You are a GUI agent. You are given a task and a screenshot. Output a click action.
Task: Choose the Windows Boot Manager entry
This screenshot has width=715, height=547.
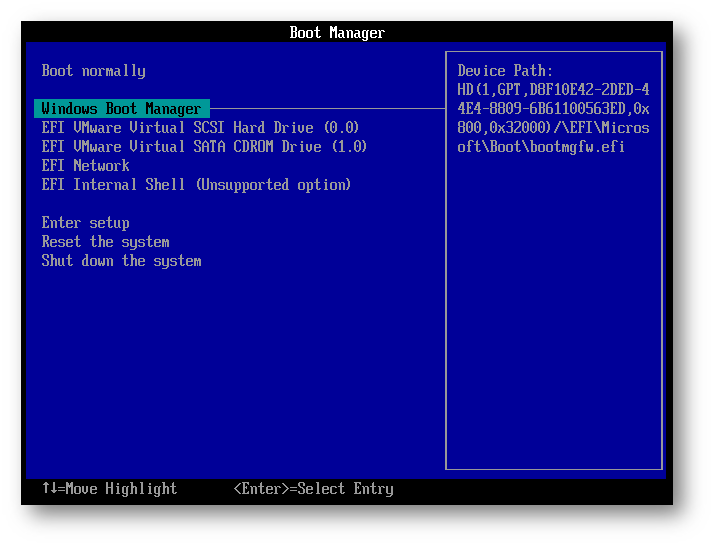tap(122, 109)
